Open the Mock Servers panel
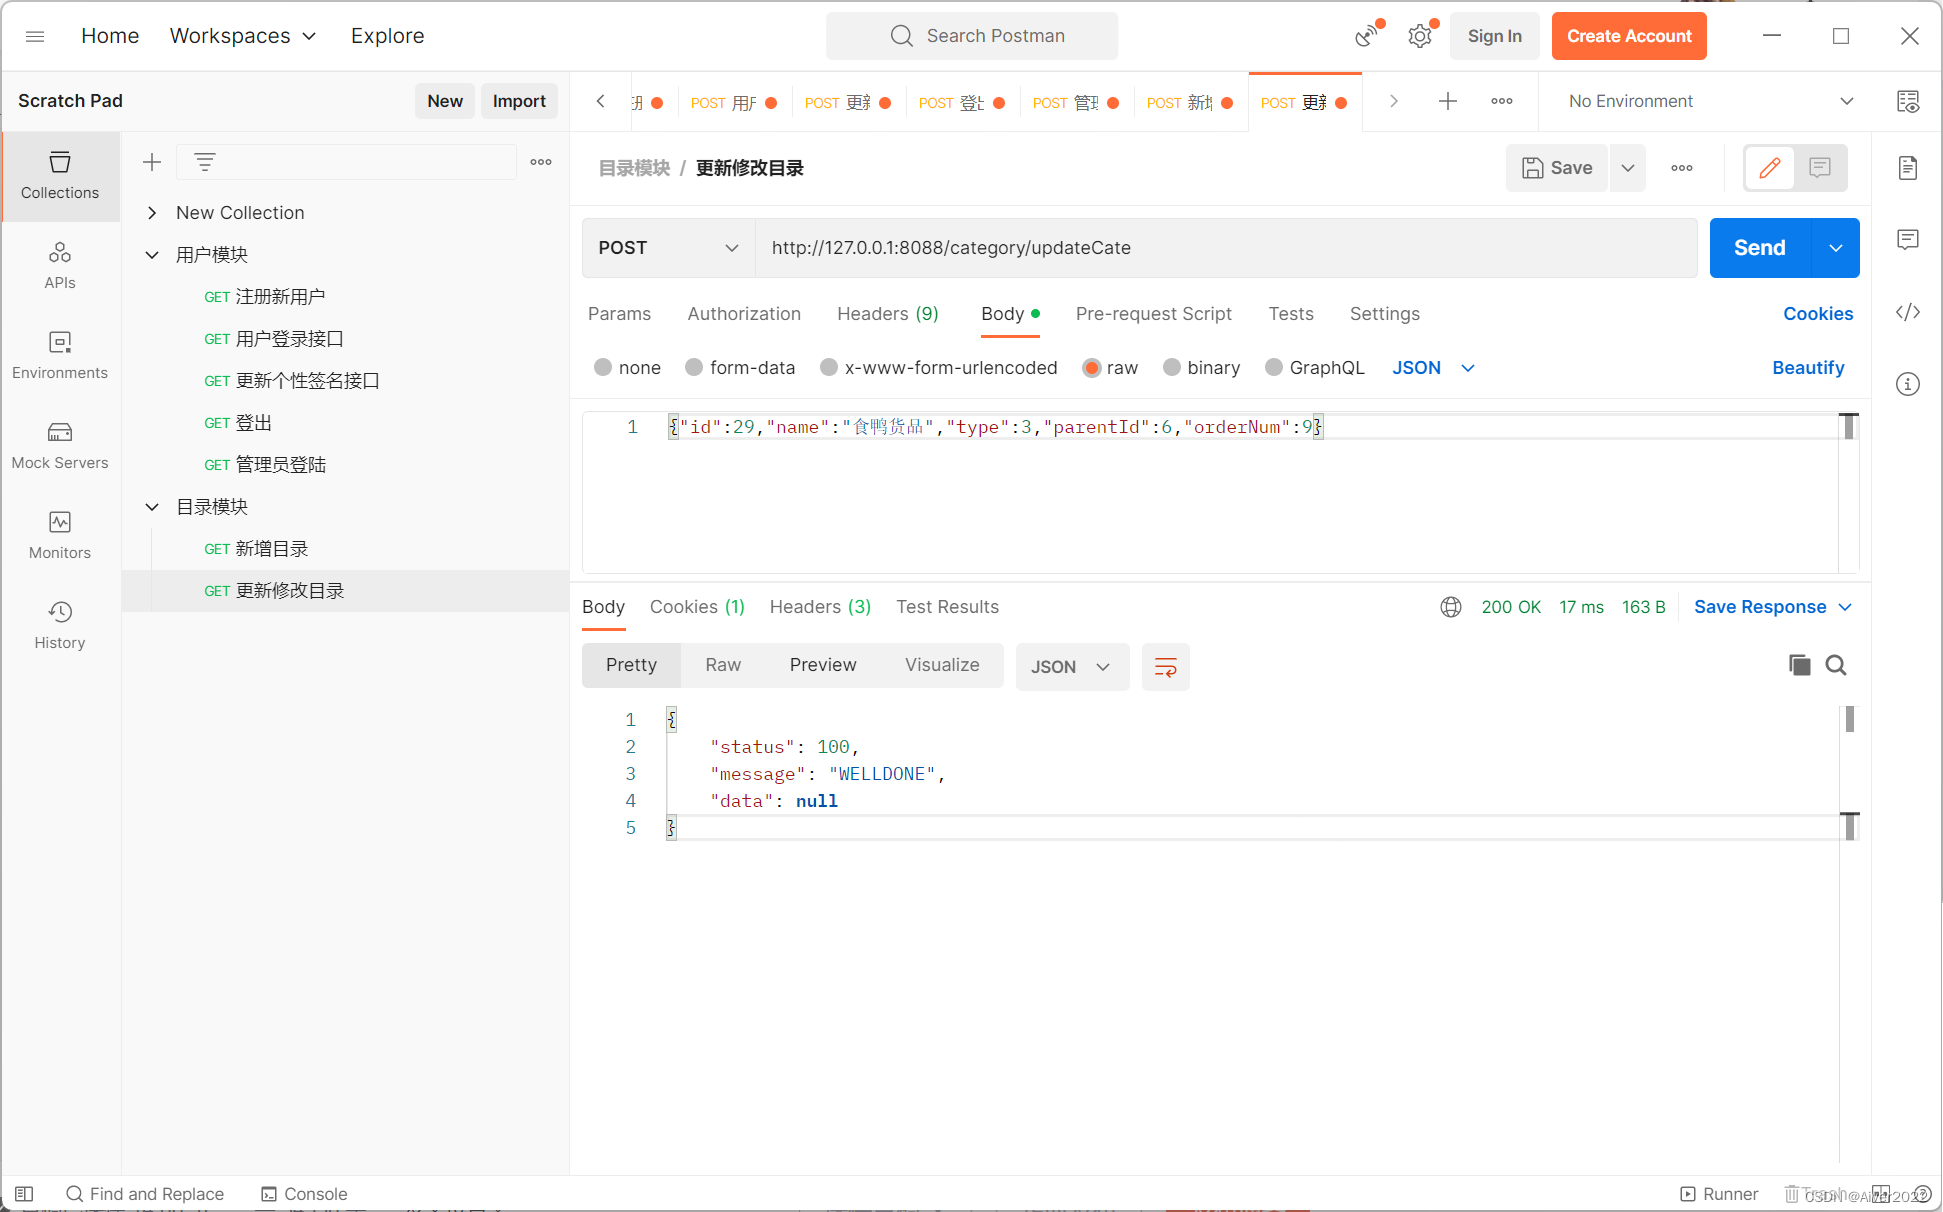The image size is (1943, 1212). (x=60, y=445)
